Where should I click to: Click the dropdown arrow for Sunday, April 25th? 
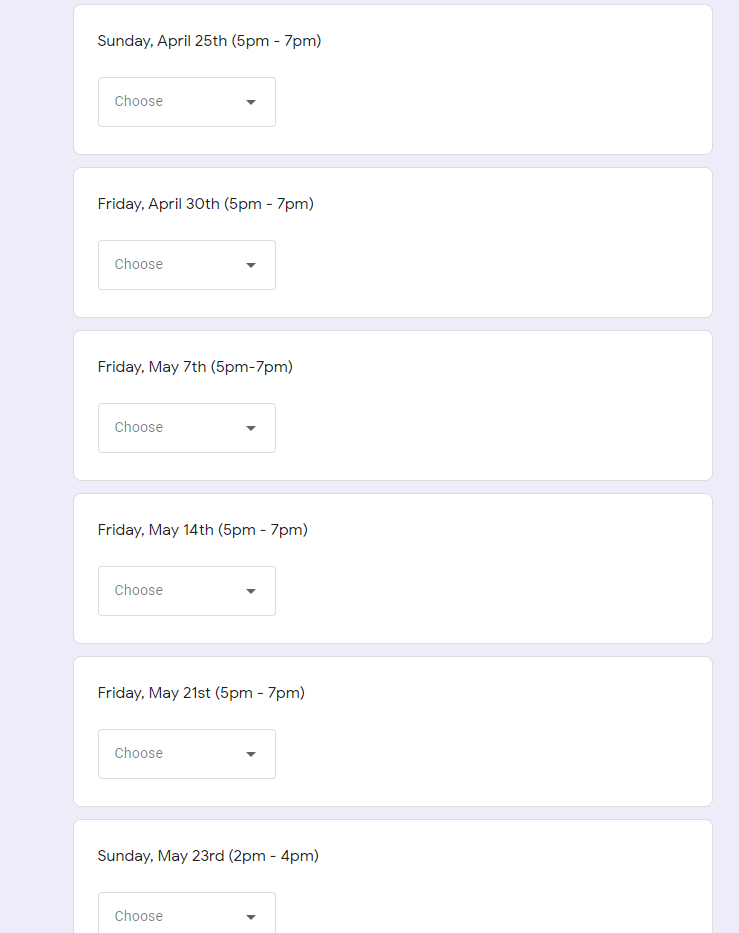251,102
